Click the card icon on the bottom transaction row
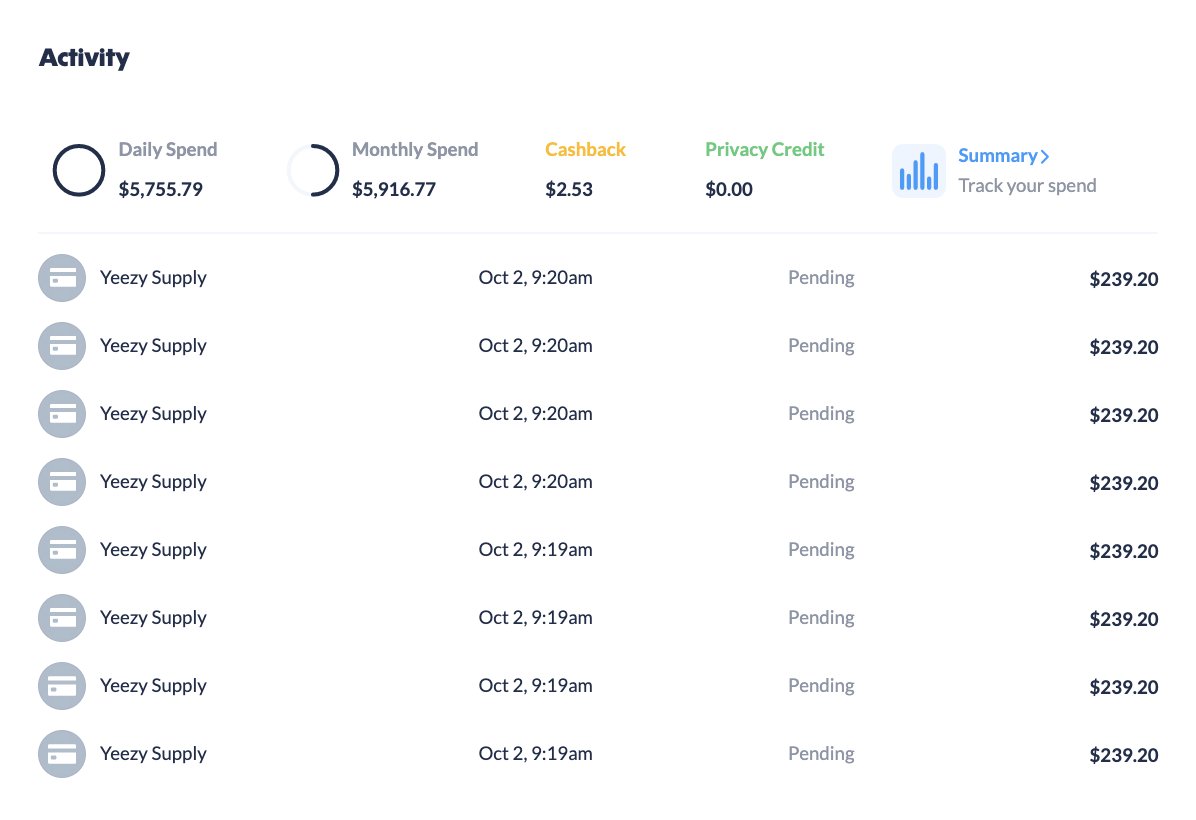1196x820 pixels. point(62,754)
